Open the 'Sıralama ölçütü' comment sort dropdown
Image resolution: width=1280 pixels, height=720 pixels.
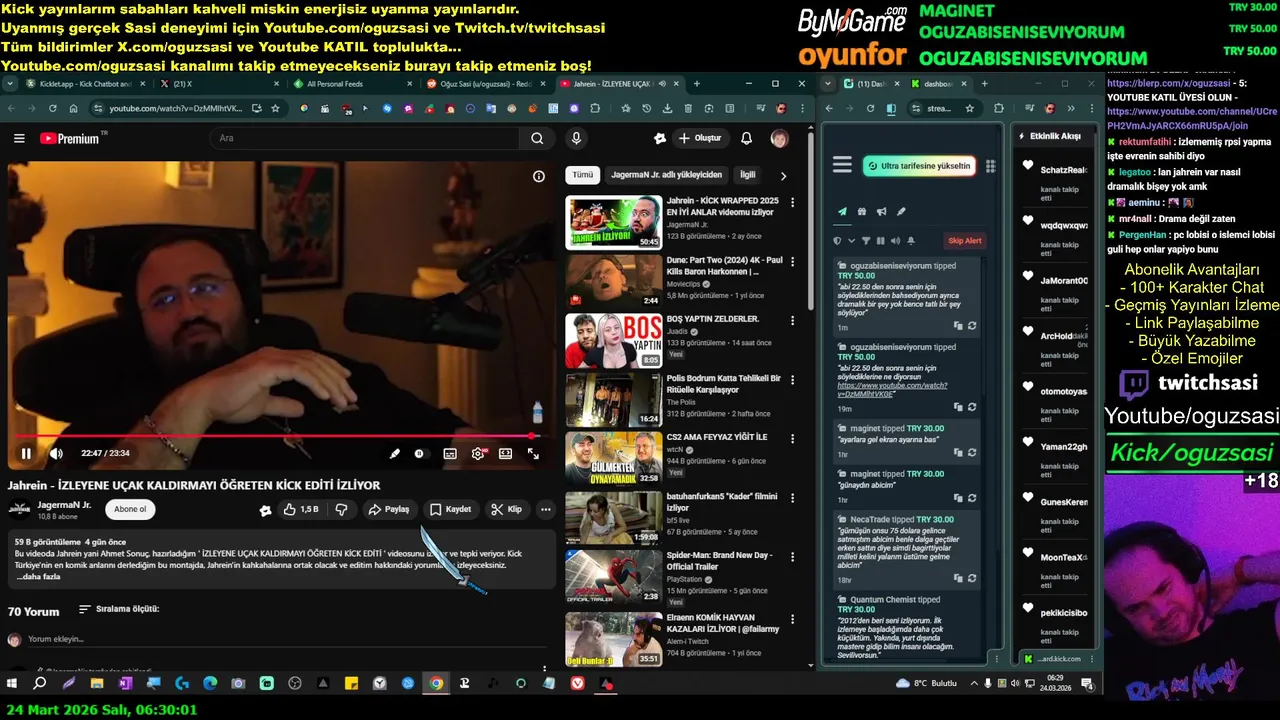click(119, 609)
